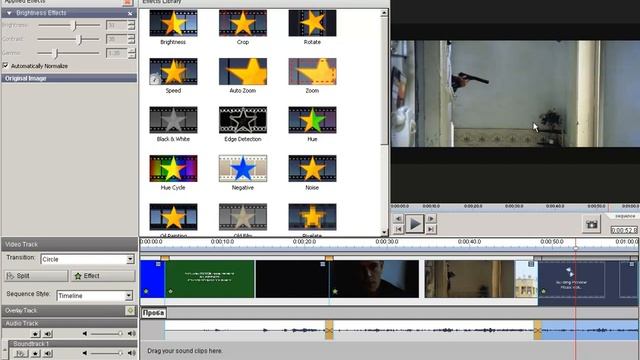Select the Edge Detection effect
The width and height of the screenshot is (640, 360).
pyautogui.click(x=243, y=120)
